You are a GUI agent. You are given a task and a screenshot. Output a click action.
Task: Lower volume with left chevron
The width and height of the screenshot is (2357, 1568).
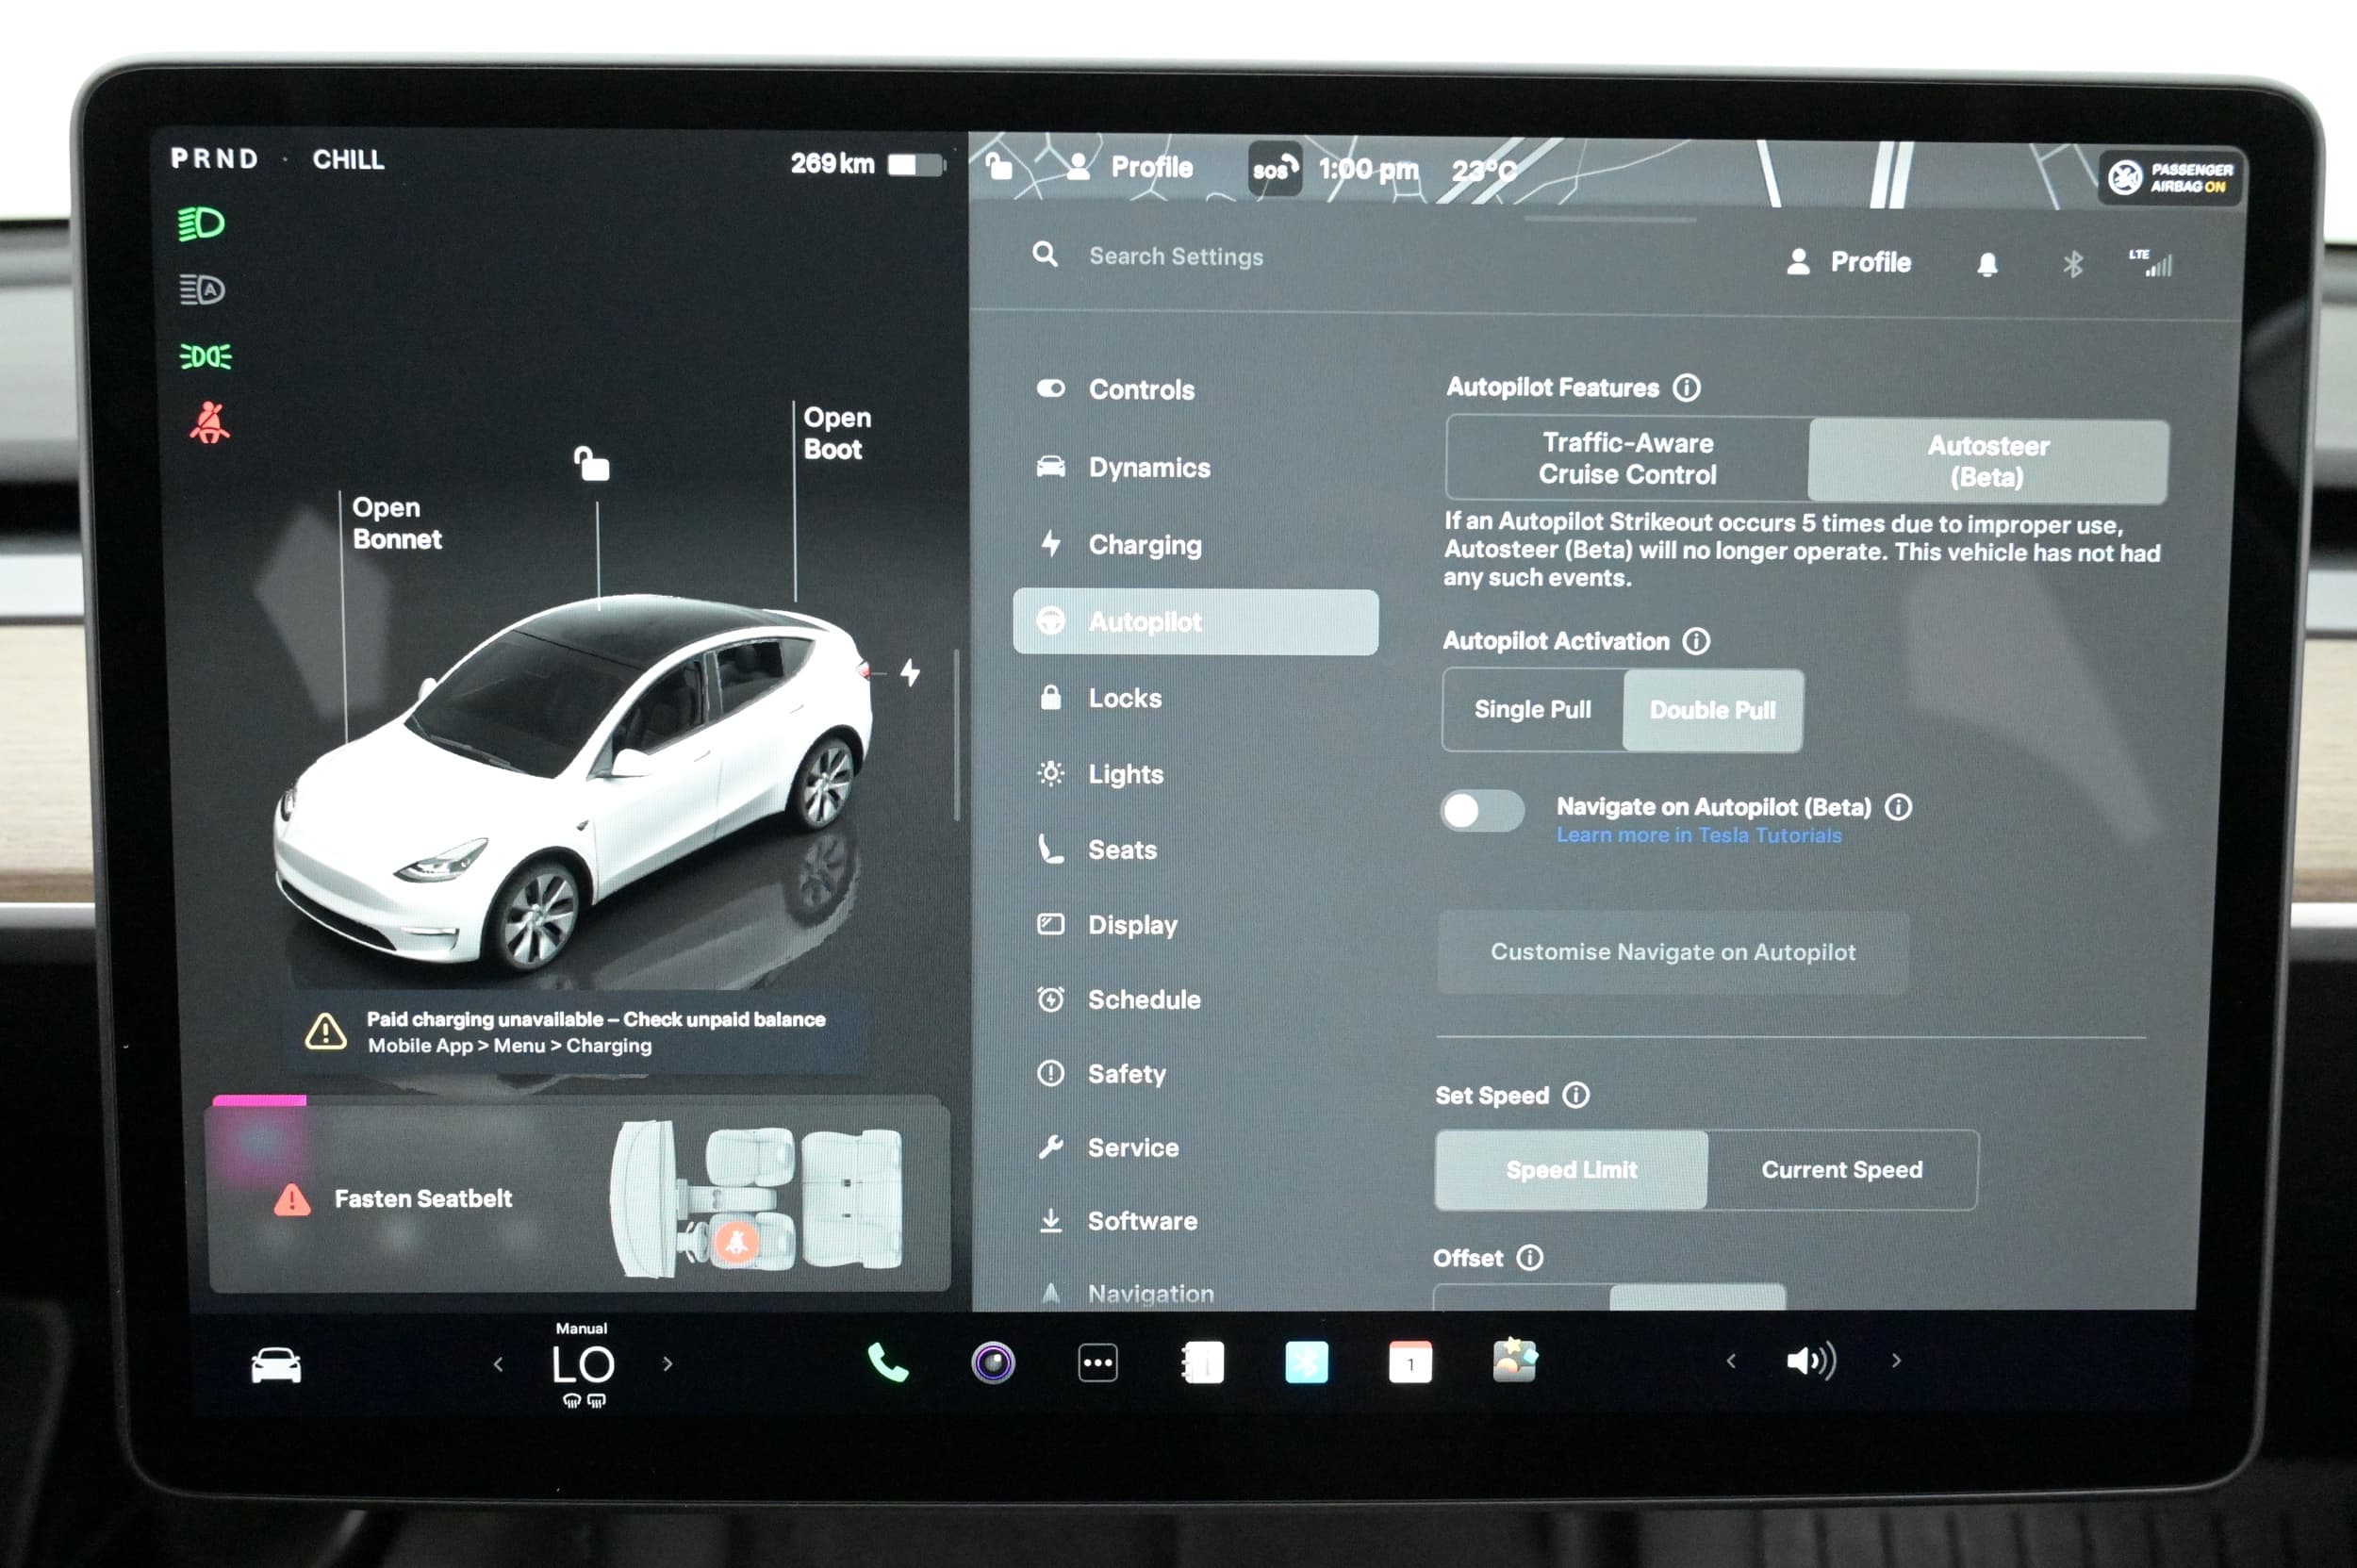click(1731, 1361)
